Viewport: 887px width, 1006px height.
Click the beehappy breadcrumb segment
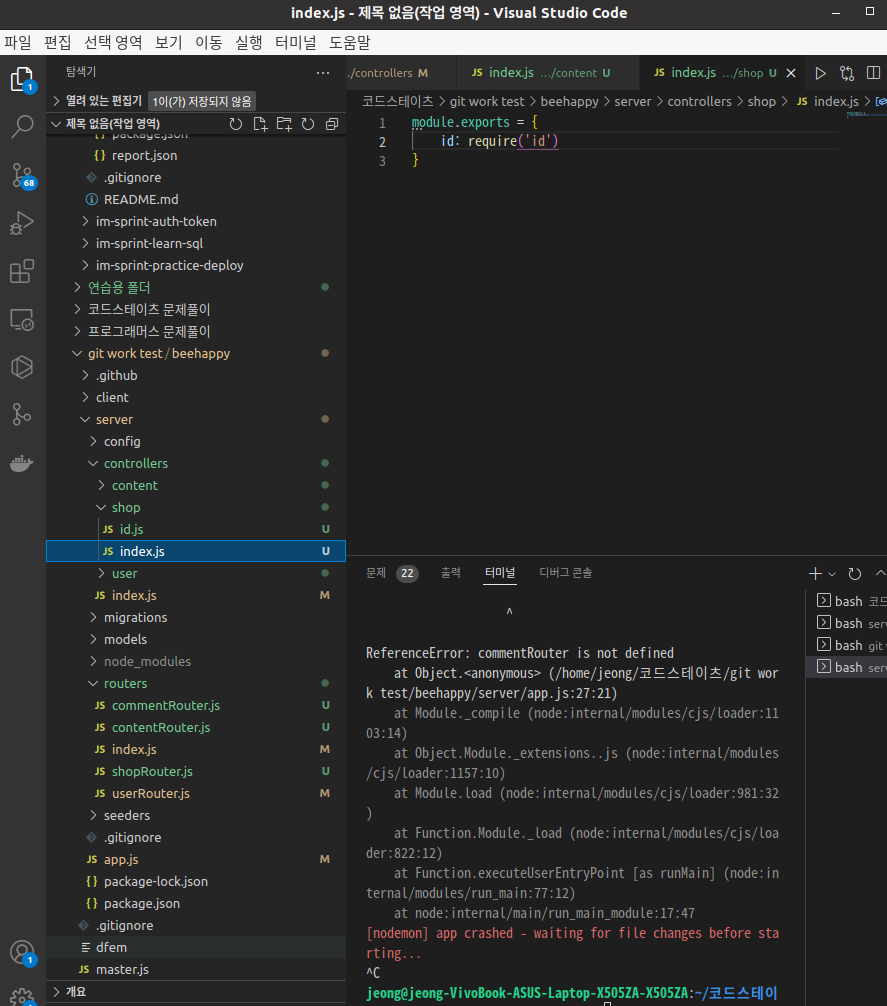(x=569, y=101)
